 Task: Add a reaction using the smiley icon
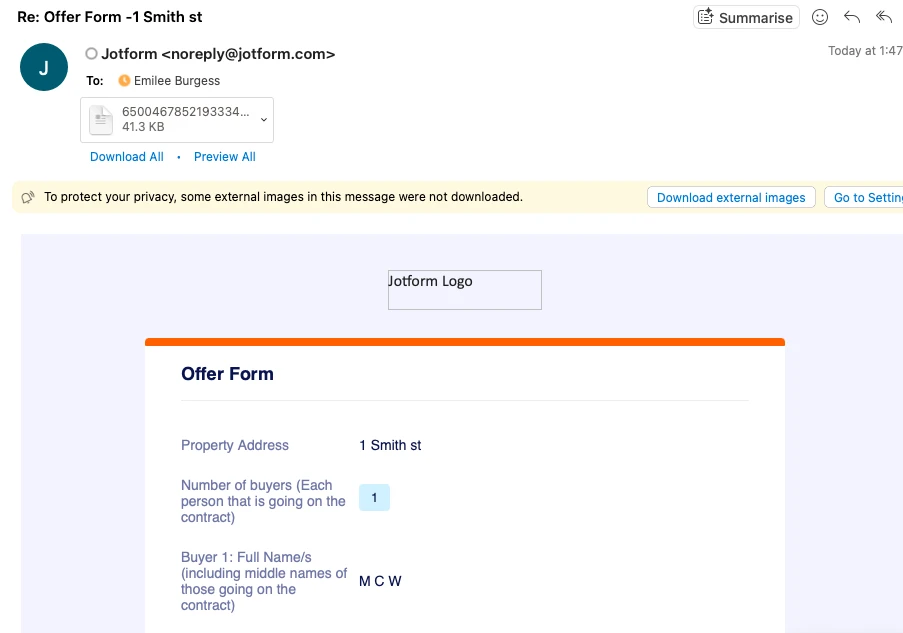coord(820,16)
